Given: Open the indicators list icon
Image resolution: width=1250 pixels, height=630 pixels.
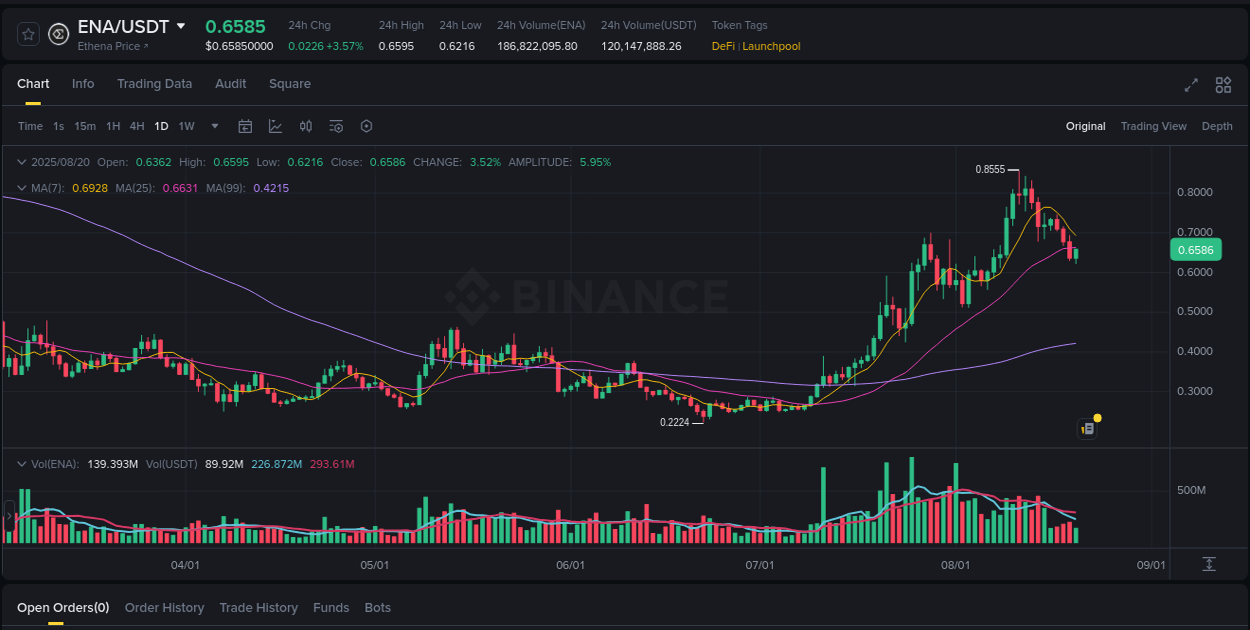Looking at the screenshot, I should coord(335,126).
